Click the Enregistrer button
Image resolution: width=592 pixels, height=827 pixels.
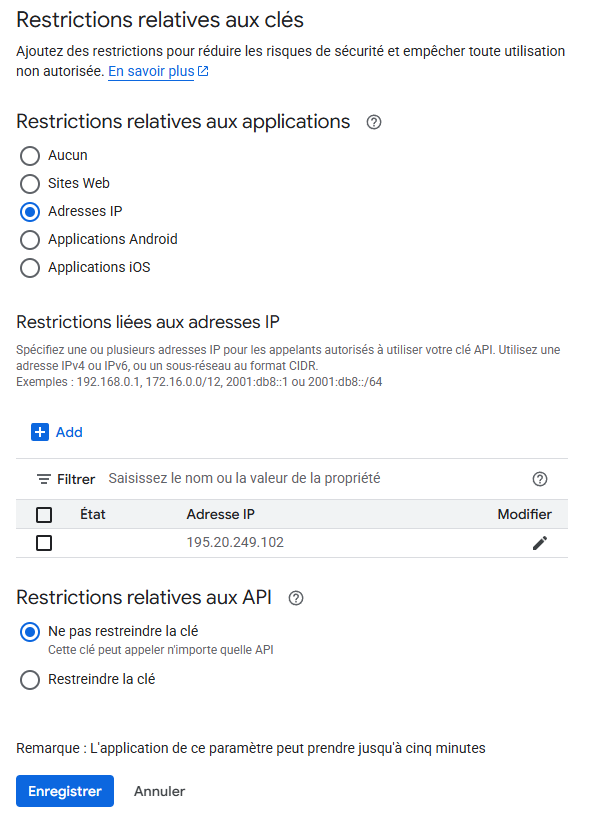(x=65, y=791)
